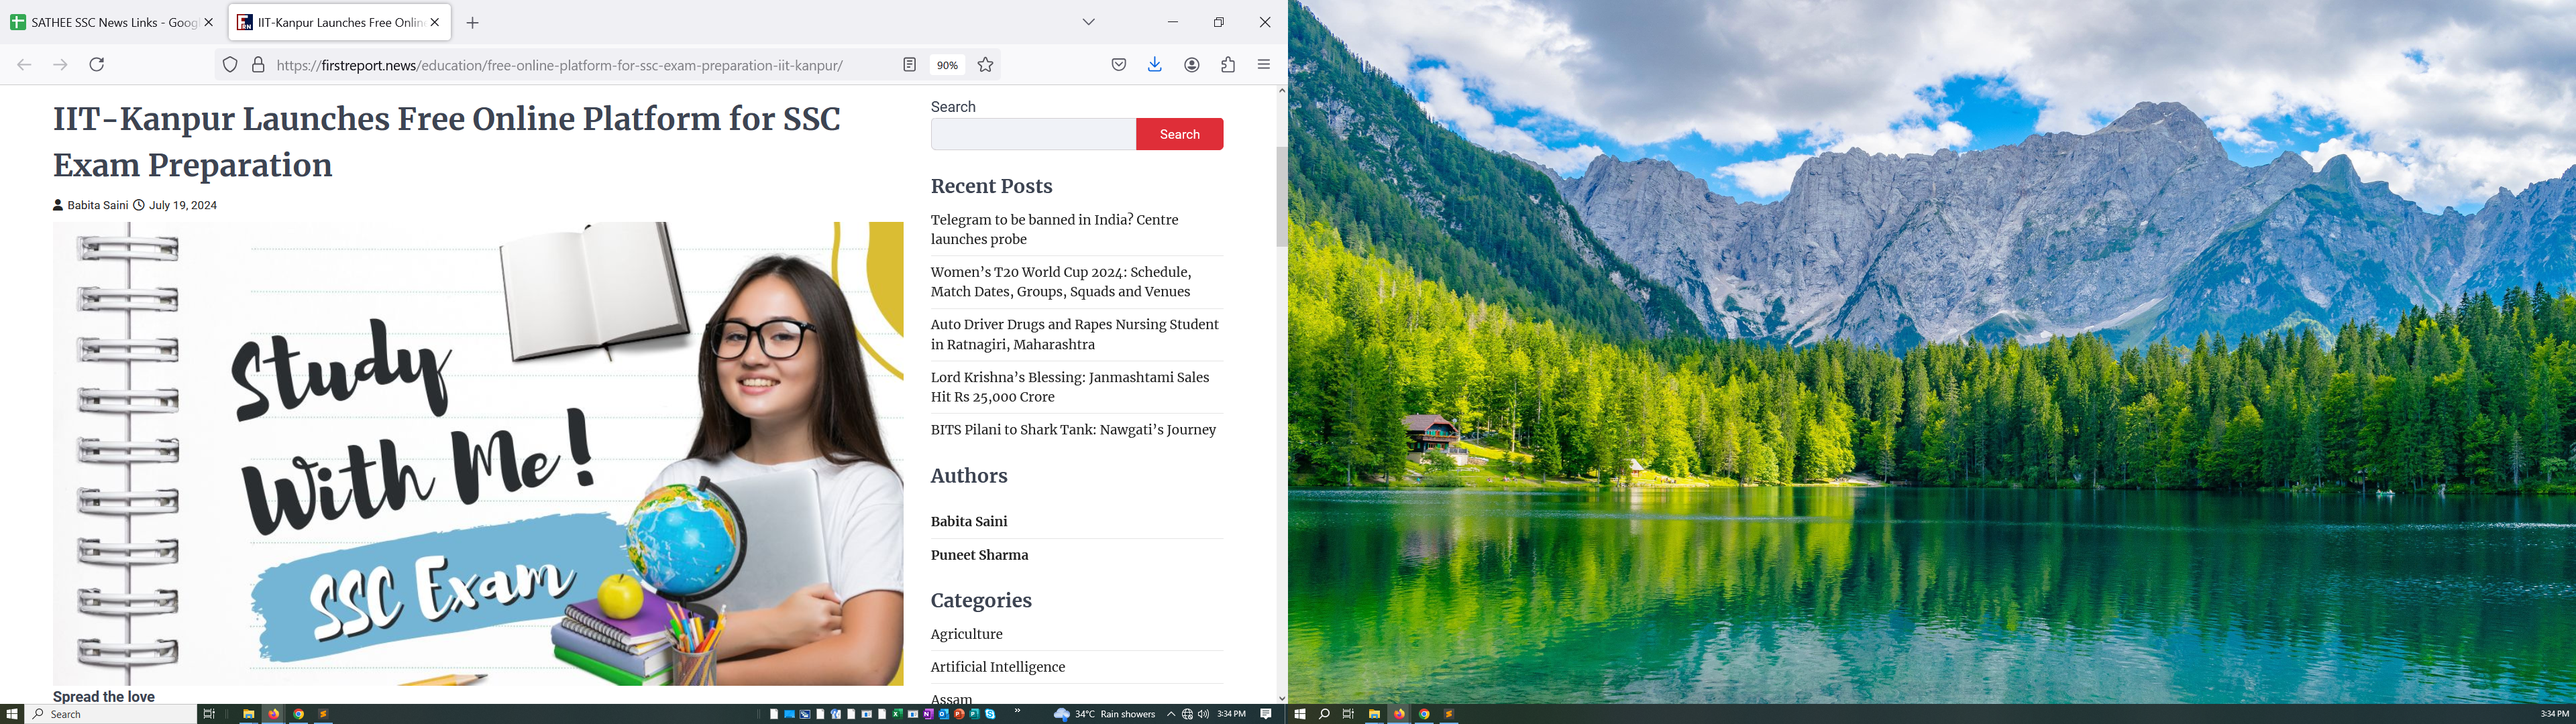Open the Artificial Intelligence category
This screenshot has width=2576, height=724.
[998, 667]
